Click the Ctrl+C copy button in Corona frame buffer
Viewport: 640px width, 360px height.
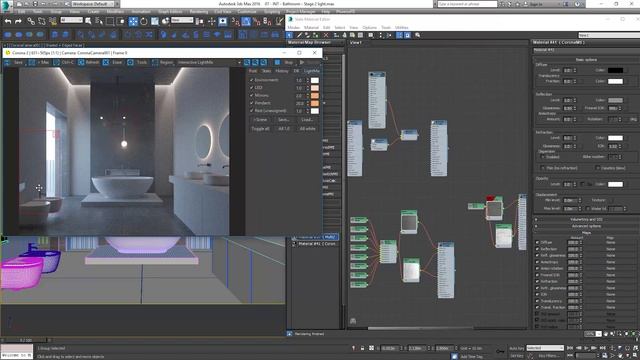[x=64, y=62]
